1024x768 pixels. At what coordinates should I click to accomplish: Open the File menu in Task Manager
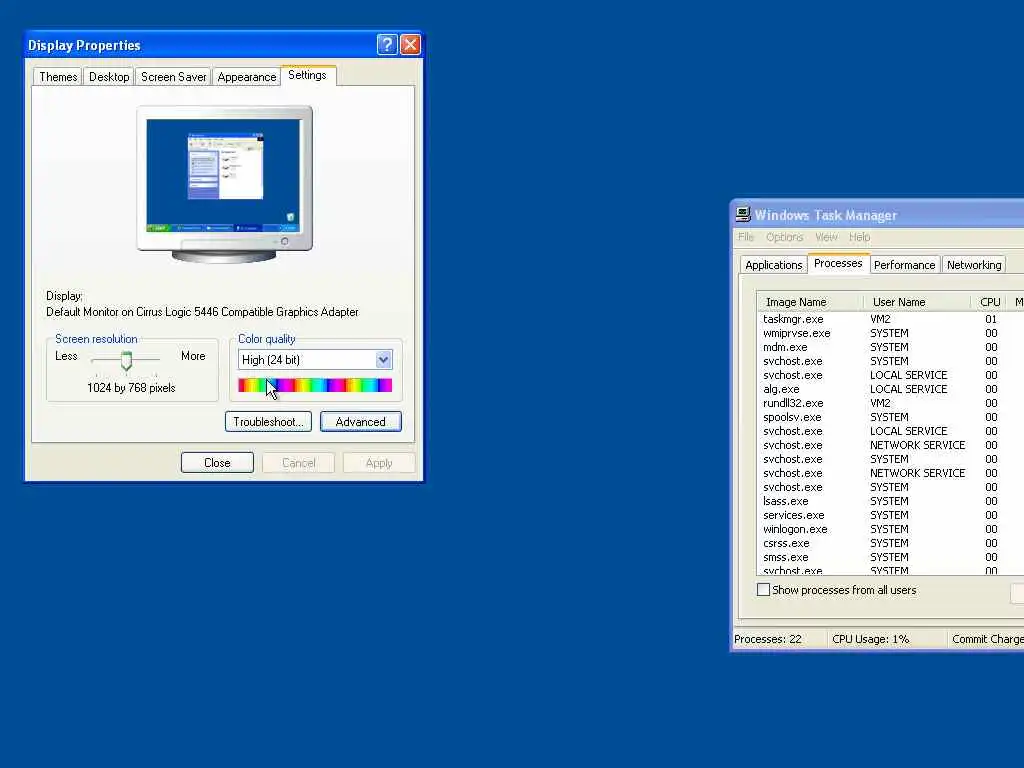click(x=746, y=237)
